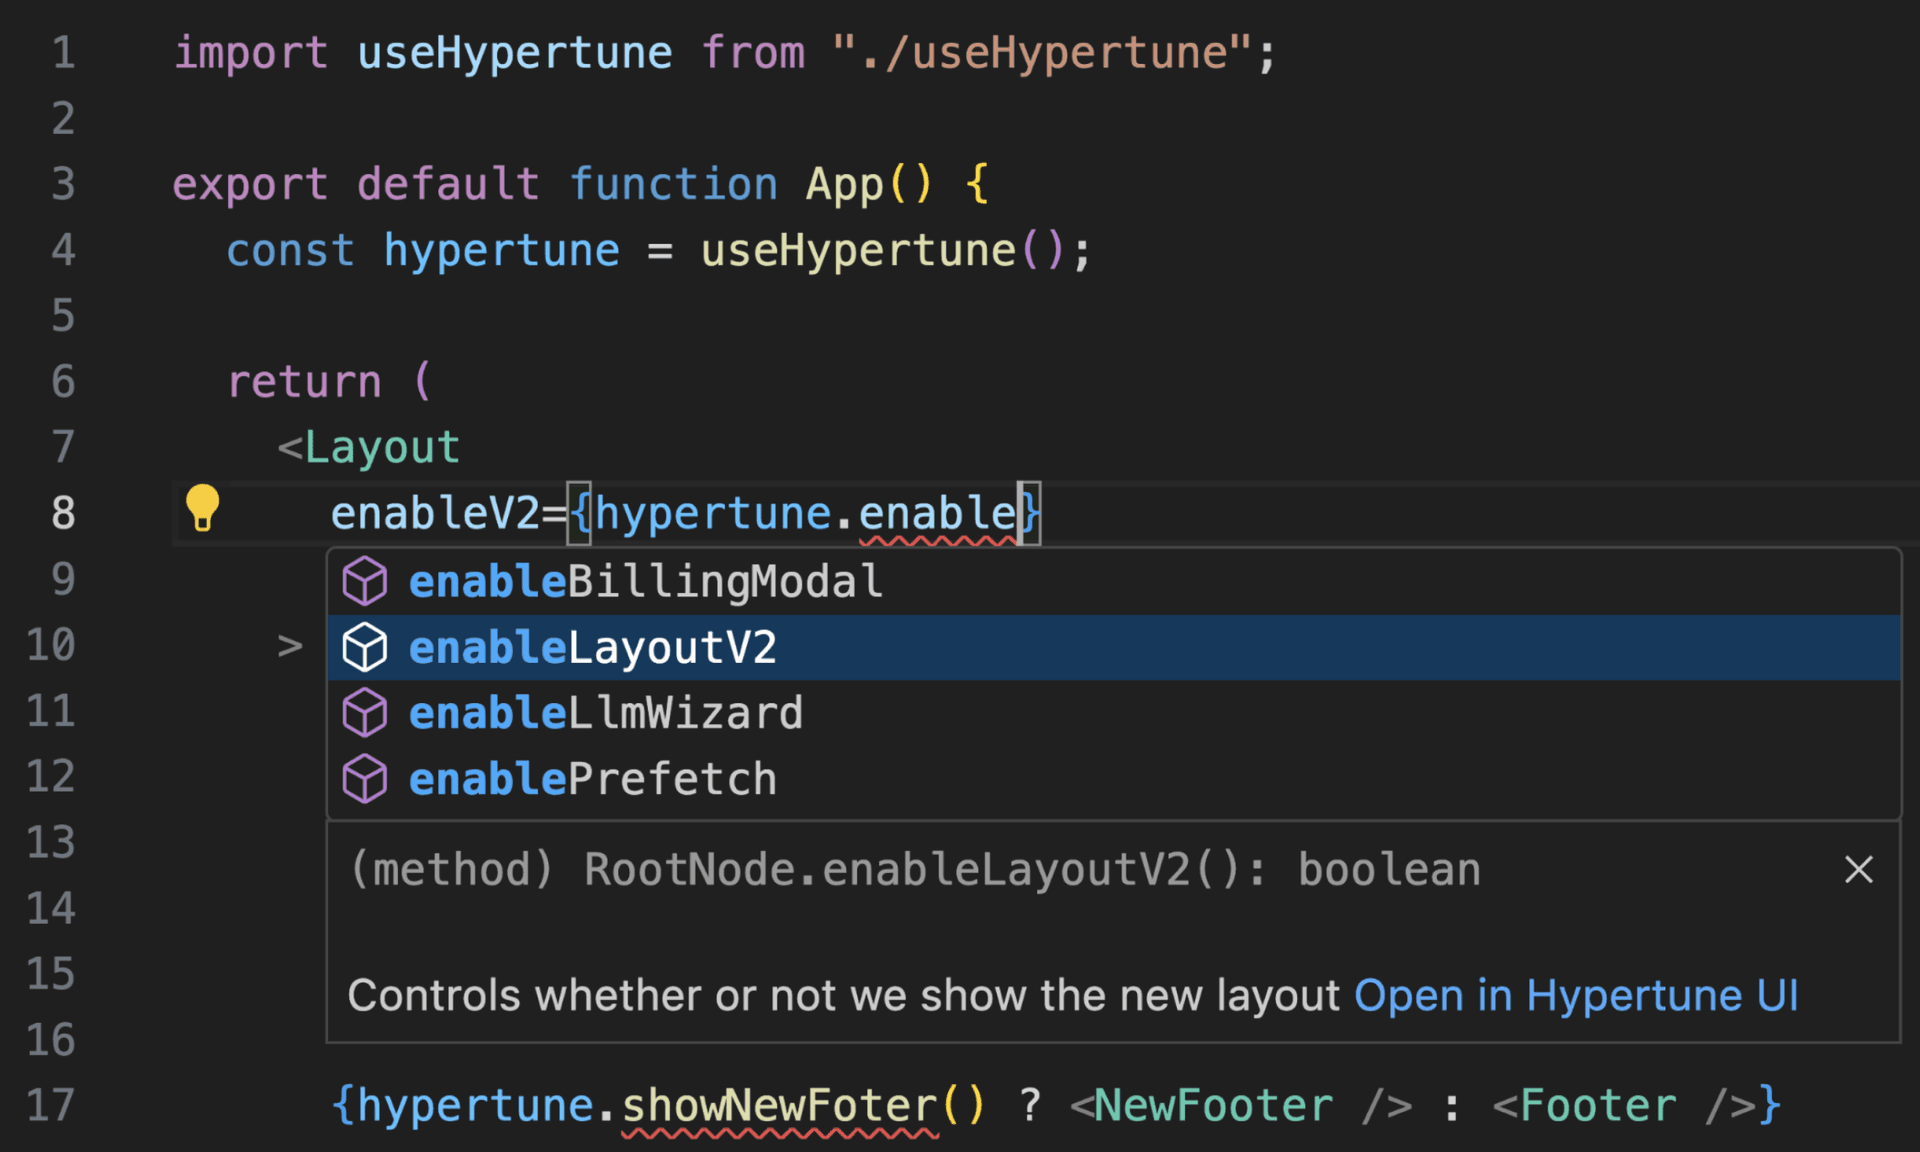This screenshot has height=1152, width=1920.
Task: Place cursor on the useHypertune import path
Action: tap(1040, 51)
